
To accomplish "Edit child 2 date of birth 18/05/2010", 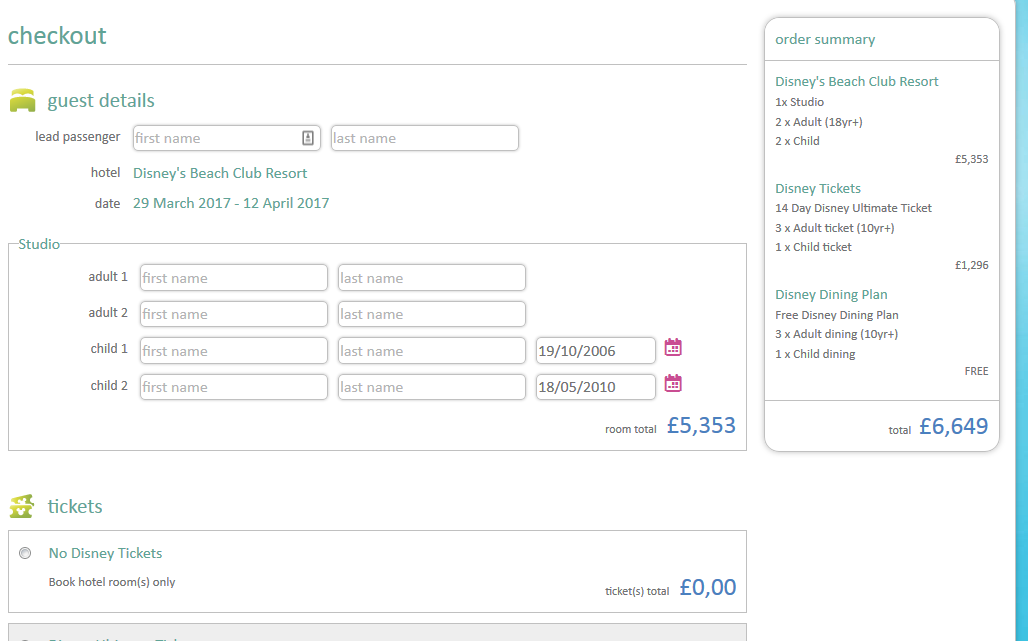I will click(595, 387).
